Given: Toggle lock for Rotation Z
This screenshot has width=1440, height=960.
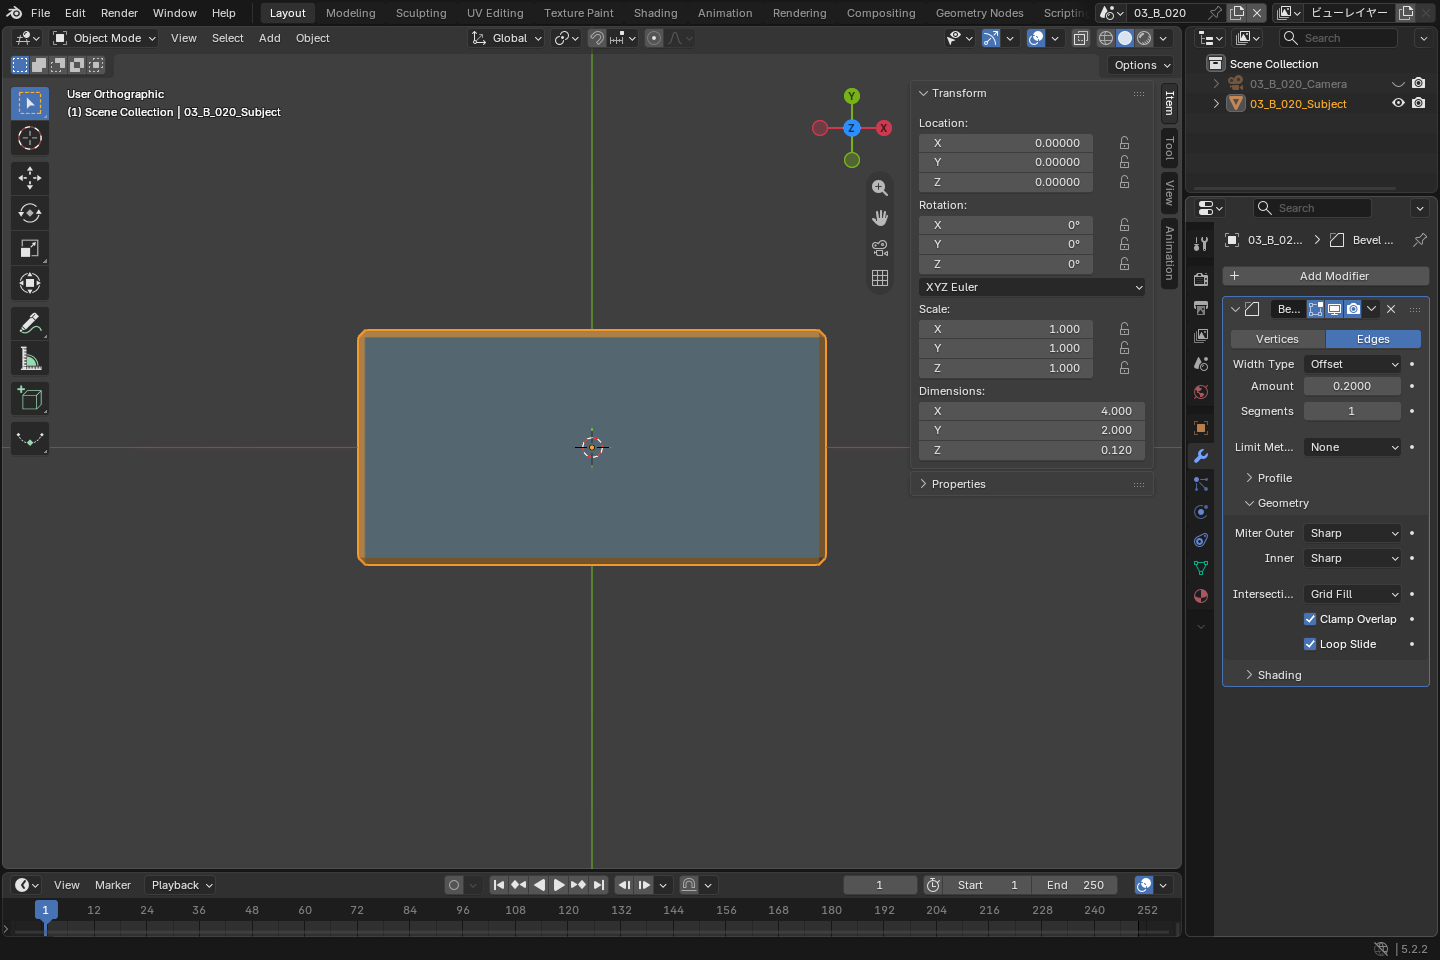Looking at the screenshot, I should point(1125,264).
